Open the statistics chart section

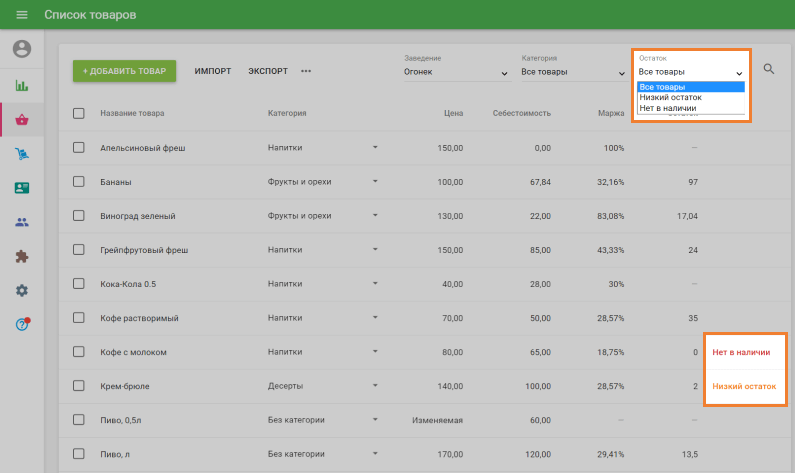click(22, 86)
